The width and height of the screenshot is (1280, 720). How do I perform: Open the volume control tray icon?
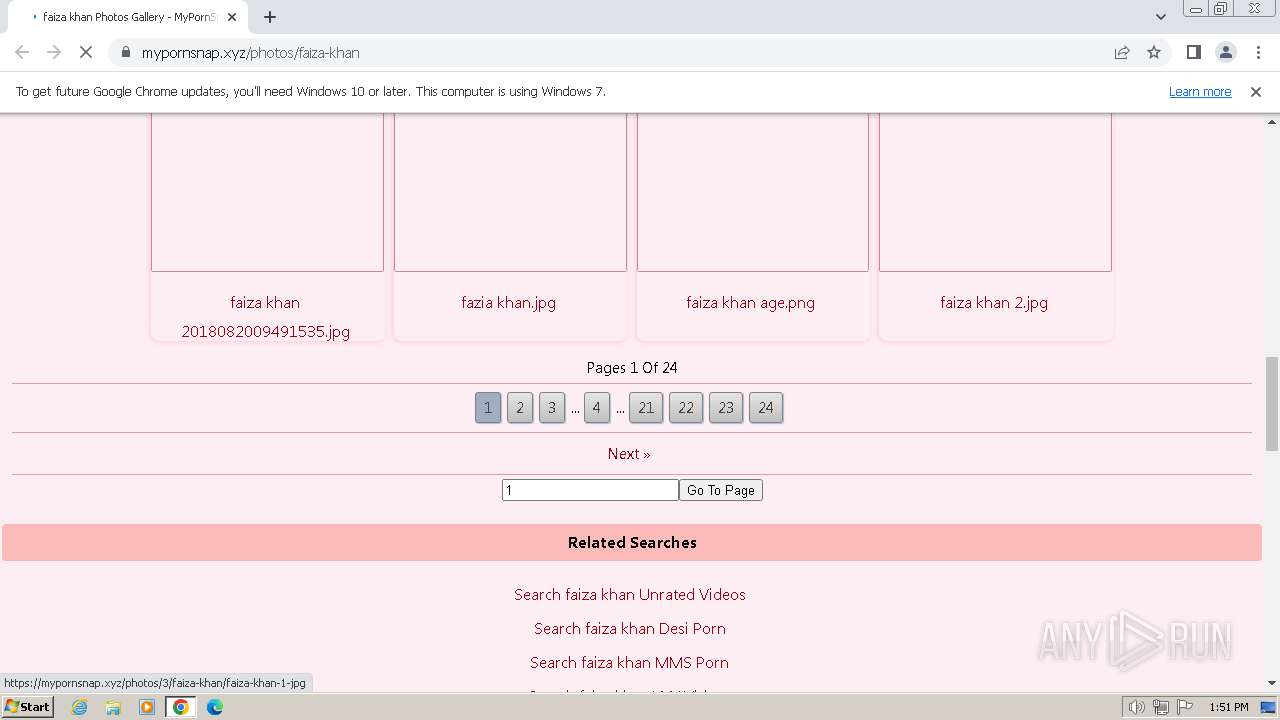click(x=1136, y=707)
